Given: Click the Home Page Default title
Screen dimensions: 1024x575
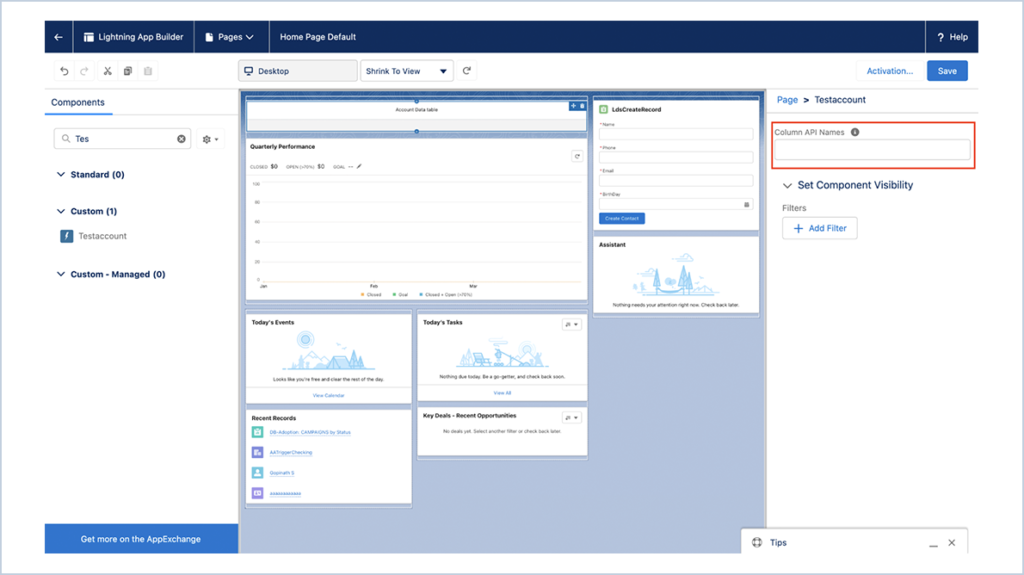Looking at the screenshot, I should (318, 37).
